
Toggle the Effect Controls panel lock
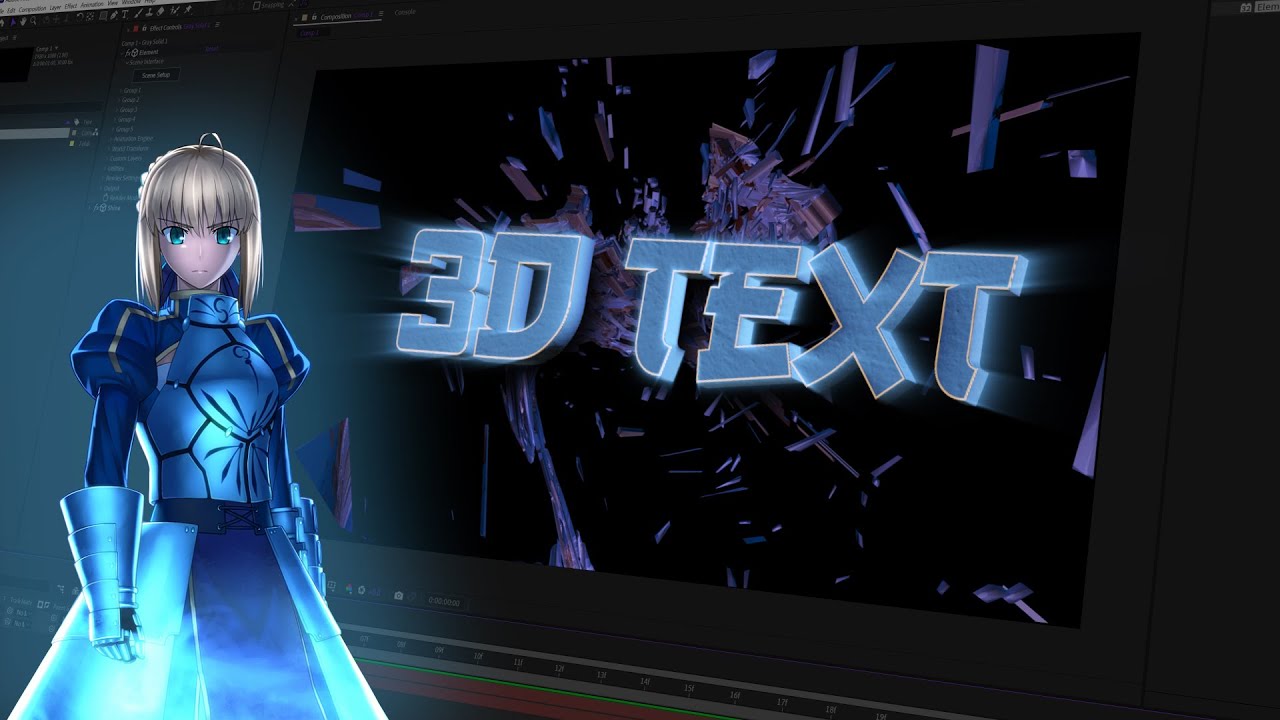(144, 27)
